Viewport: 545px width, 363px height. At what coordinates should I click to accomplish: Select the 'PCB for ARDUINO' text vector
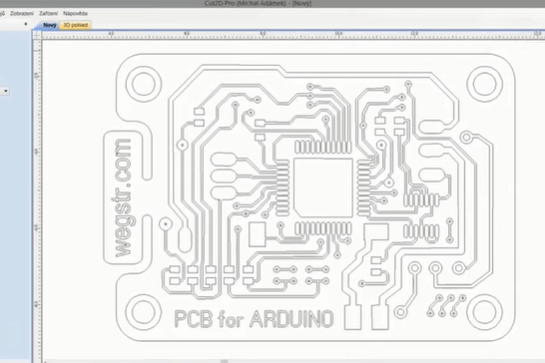tap(254, 318)
